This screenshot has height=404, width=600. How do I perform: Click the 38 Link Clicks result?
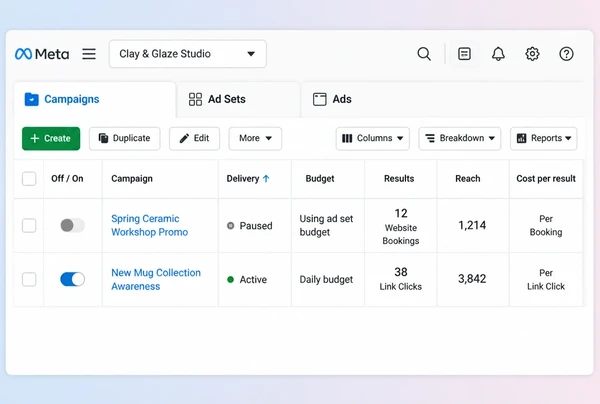(x=401, y=279)
